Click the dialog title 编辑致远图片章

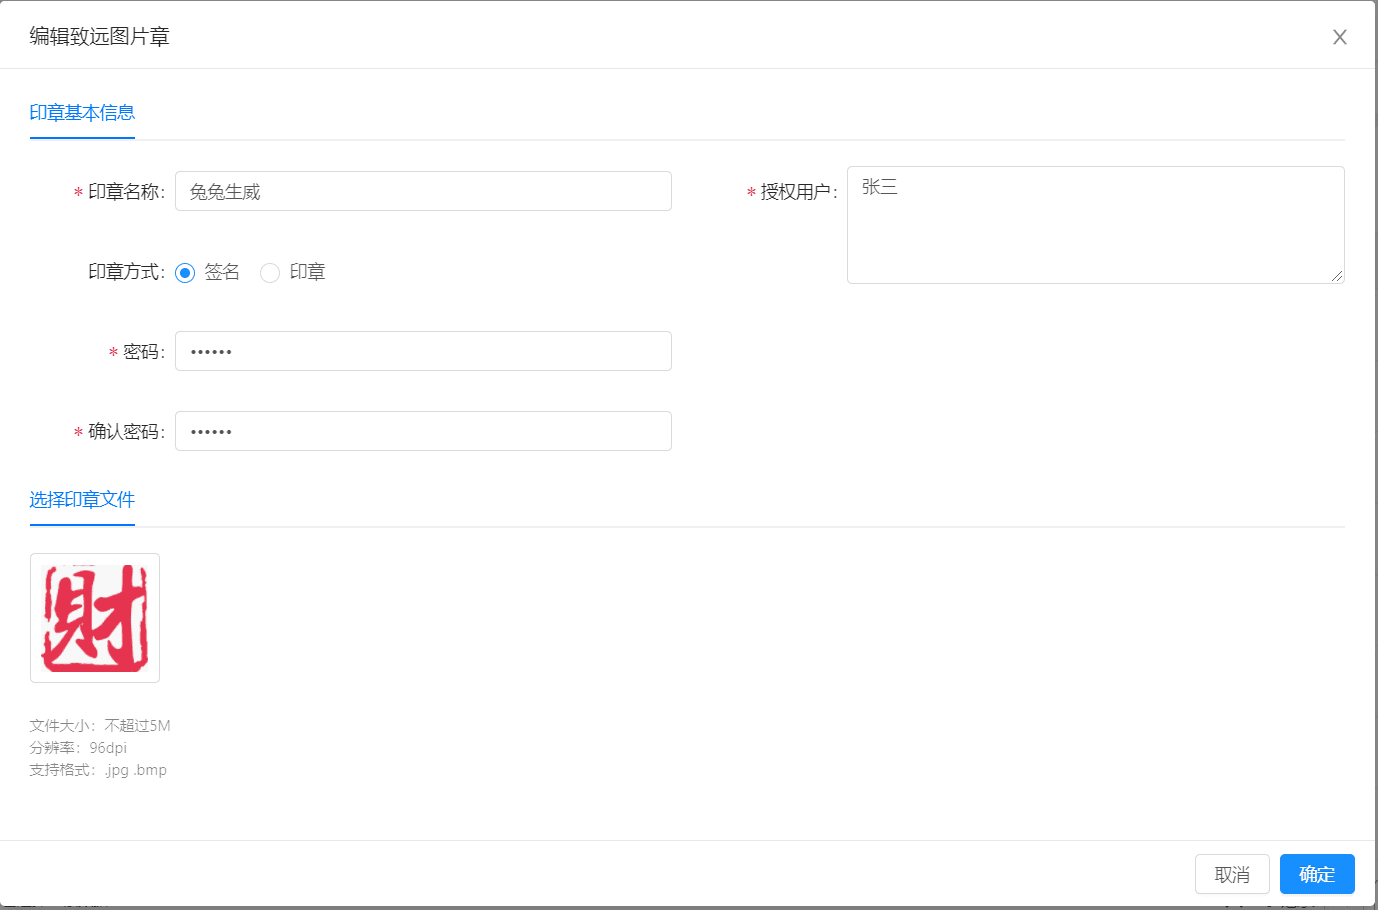tap(100, 37)
